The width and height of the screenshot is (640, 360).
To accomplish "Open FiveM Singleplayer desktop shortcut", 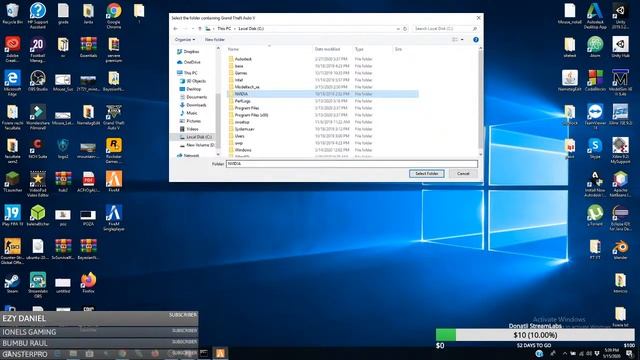I will pyautogui.click(x=114, y=218).
